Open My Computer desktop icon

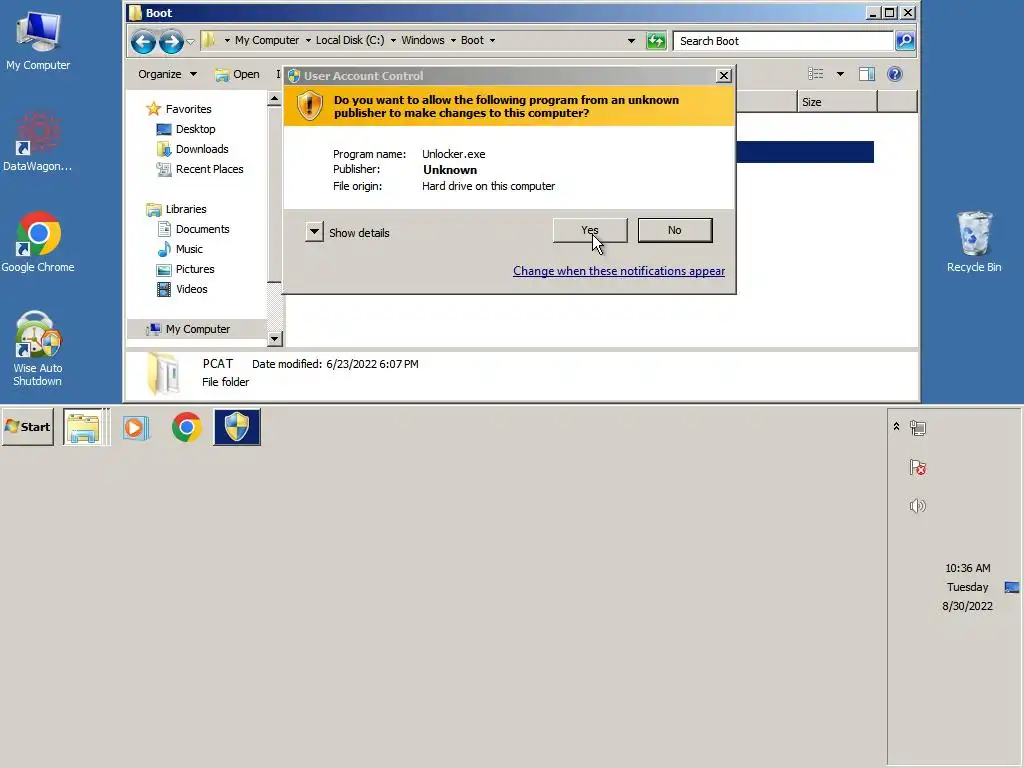coord(38,41)
